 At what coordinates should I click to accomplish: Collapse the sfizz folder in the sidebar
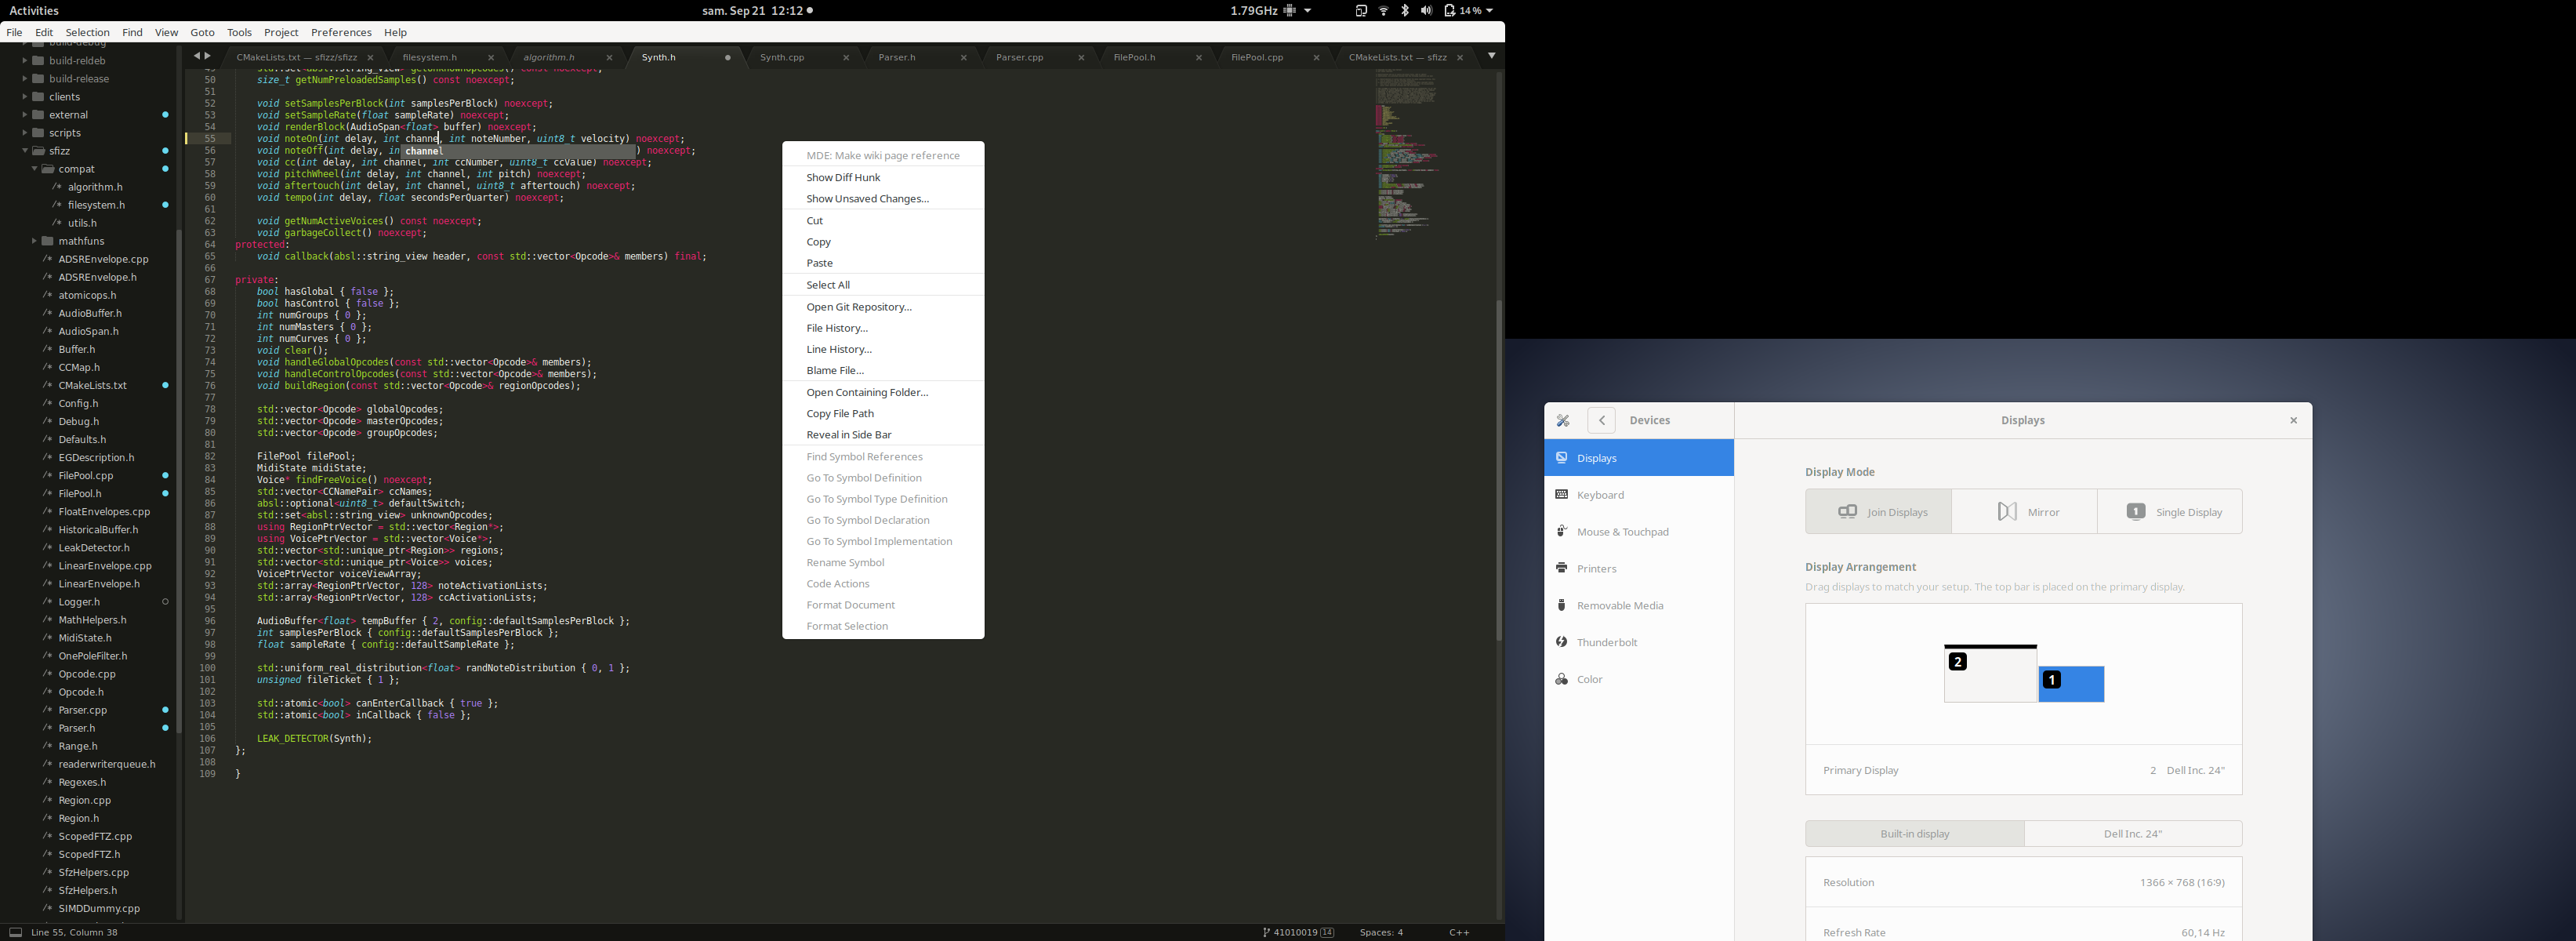[25, 150]
